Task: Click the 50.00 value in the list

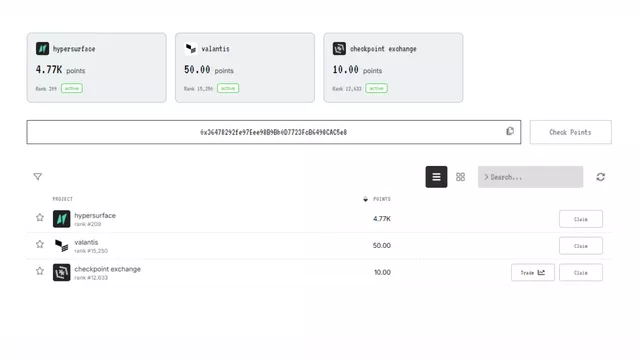Action: click(382, 246)
